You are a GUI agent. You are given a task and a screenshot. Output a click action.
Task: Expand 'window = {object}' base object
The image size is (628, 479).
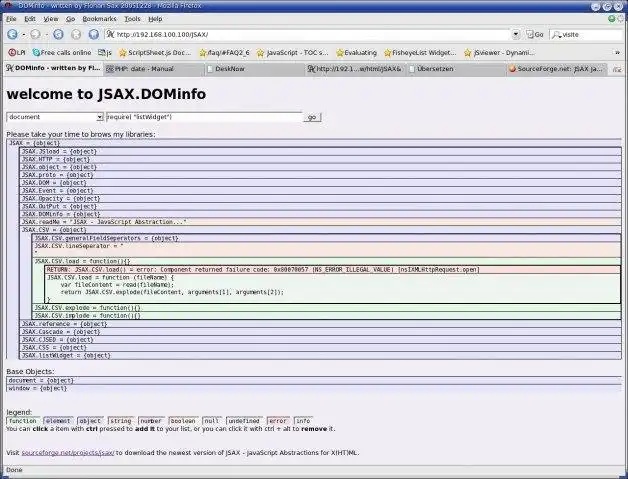pos(314,388)
